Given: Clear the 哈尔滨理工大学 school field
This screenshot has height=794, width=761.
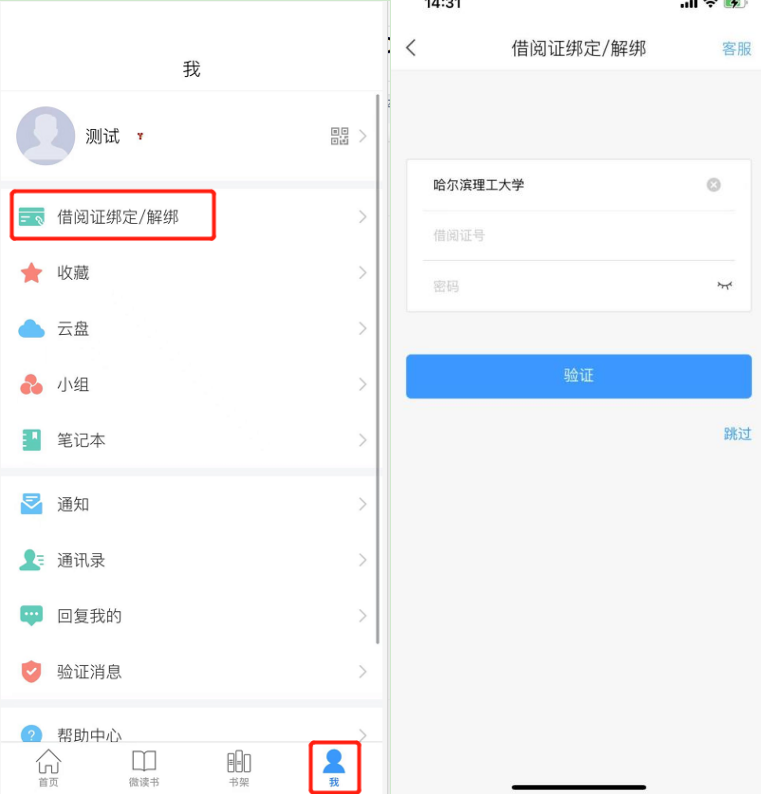Looking at the screenshot, I should [713, 185].
